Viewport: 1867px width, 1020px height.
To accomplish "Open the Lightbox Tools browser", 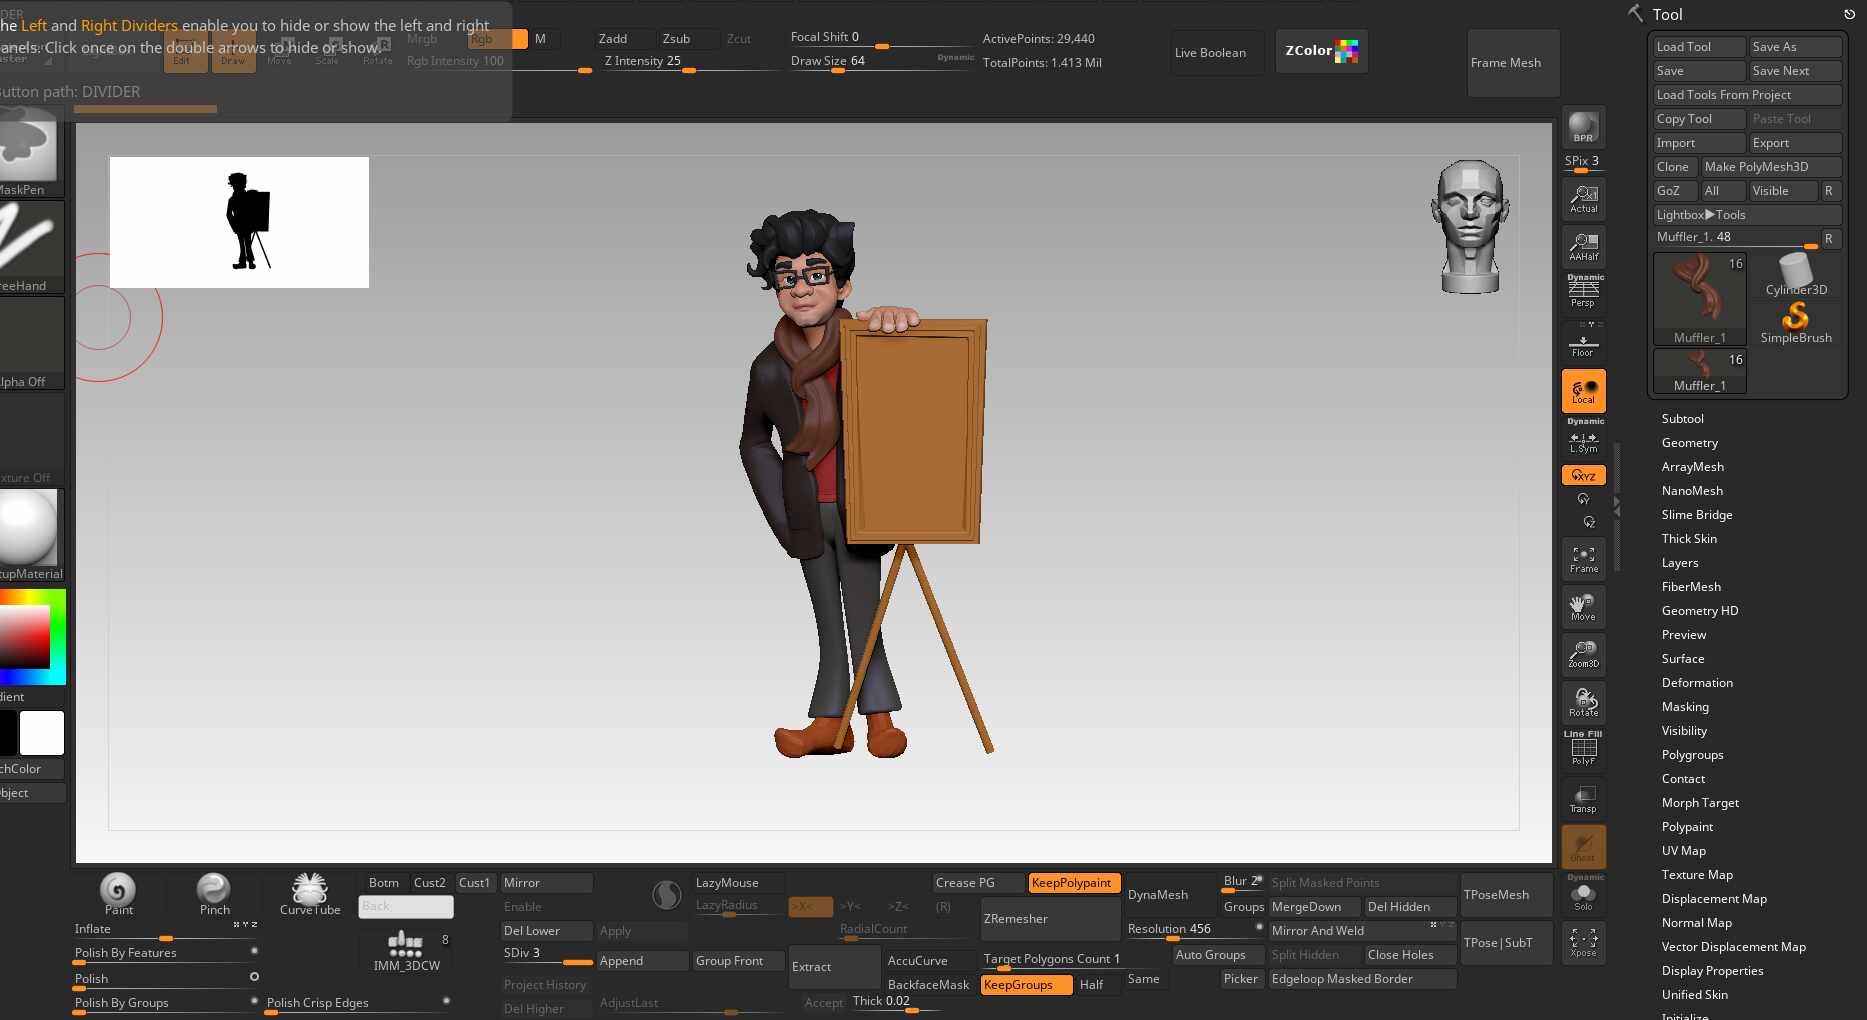I will [1700, 215].
